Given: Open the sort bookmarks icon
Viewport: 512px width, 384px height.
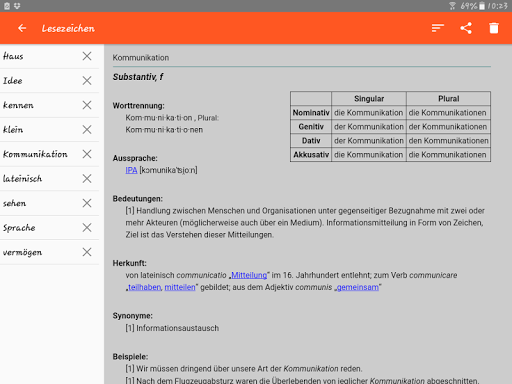Looking at the screenshot, I should tap(438, 28).
